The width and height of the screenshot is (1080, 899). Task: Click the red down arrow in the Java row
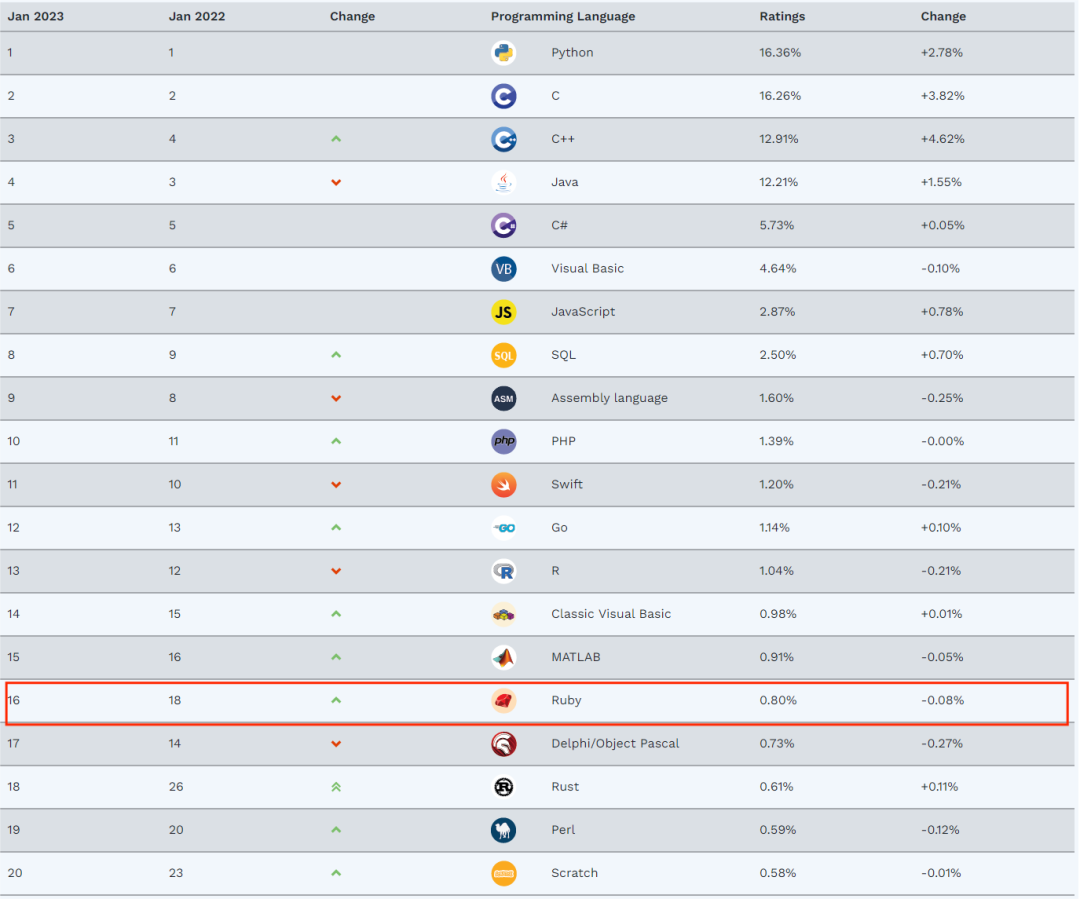point(336,182)
